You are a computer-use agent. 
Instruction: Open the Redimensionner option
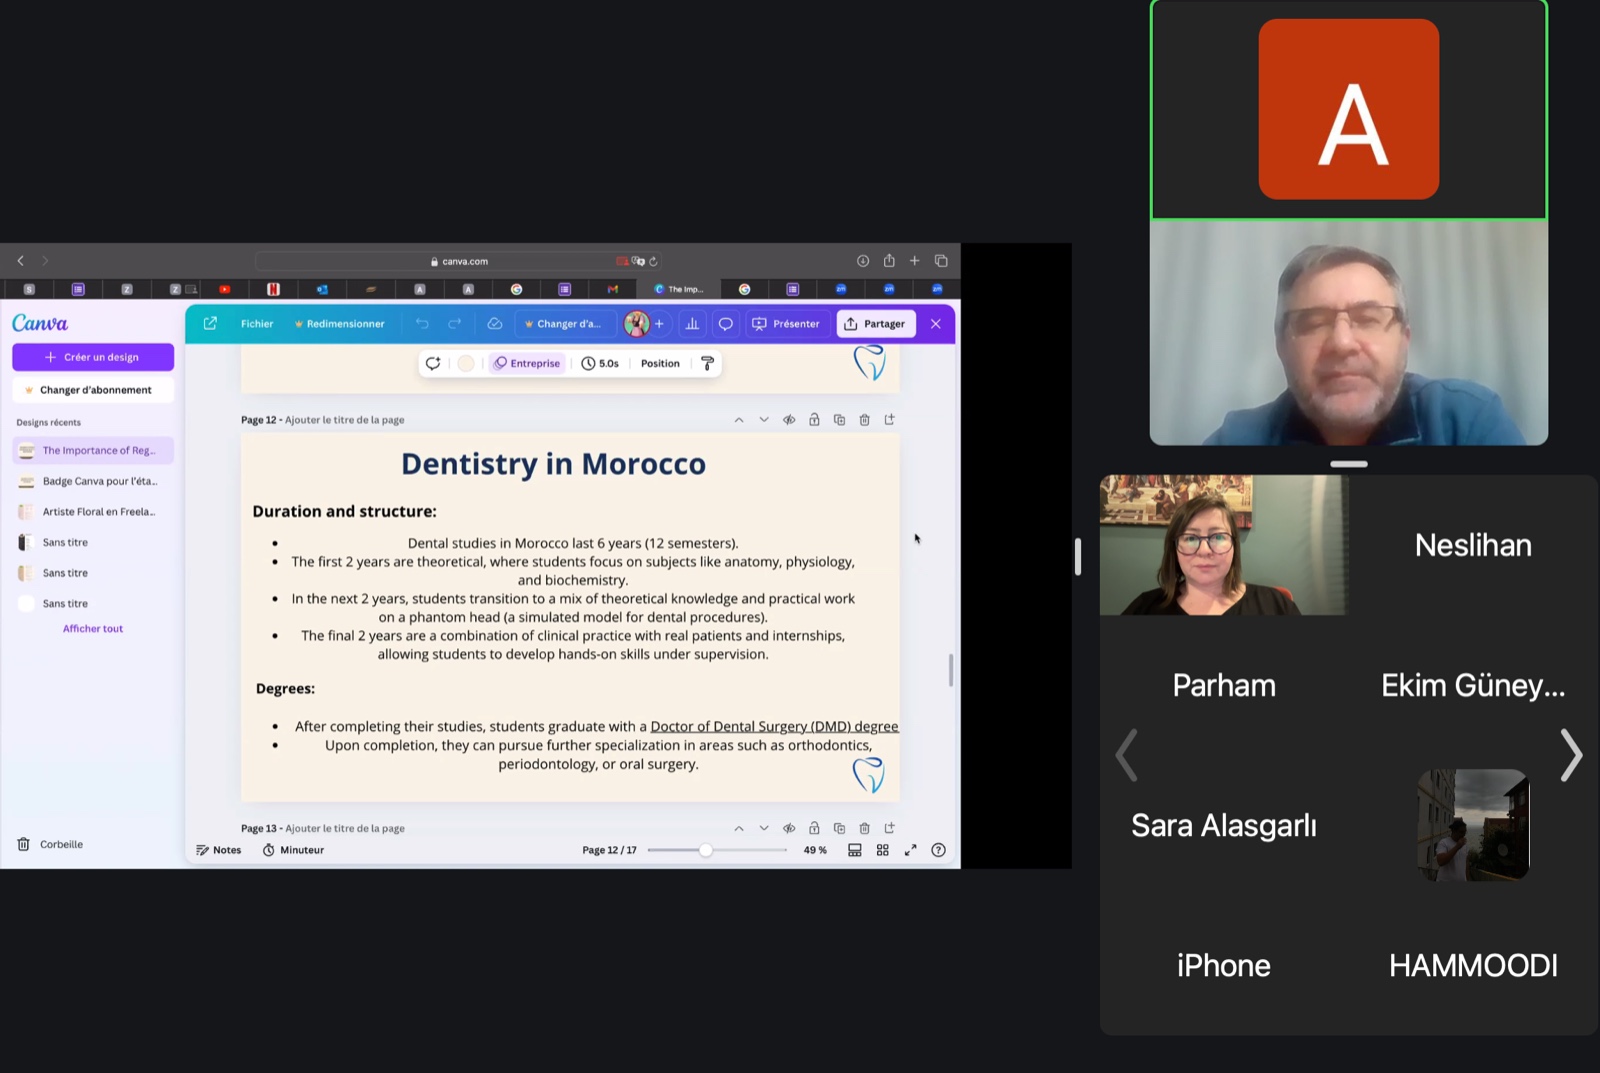tap(339, 324)
